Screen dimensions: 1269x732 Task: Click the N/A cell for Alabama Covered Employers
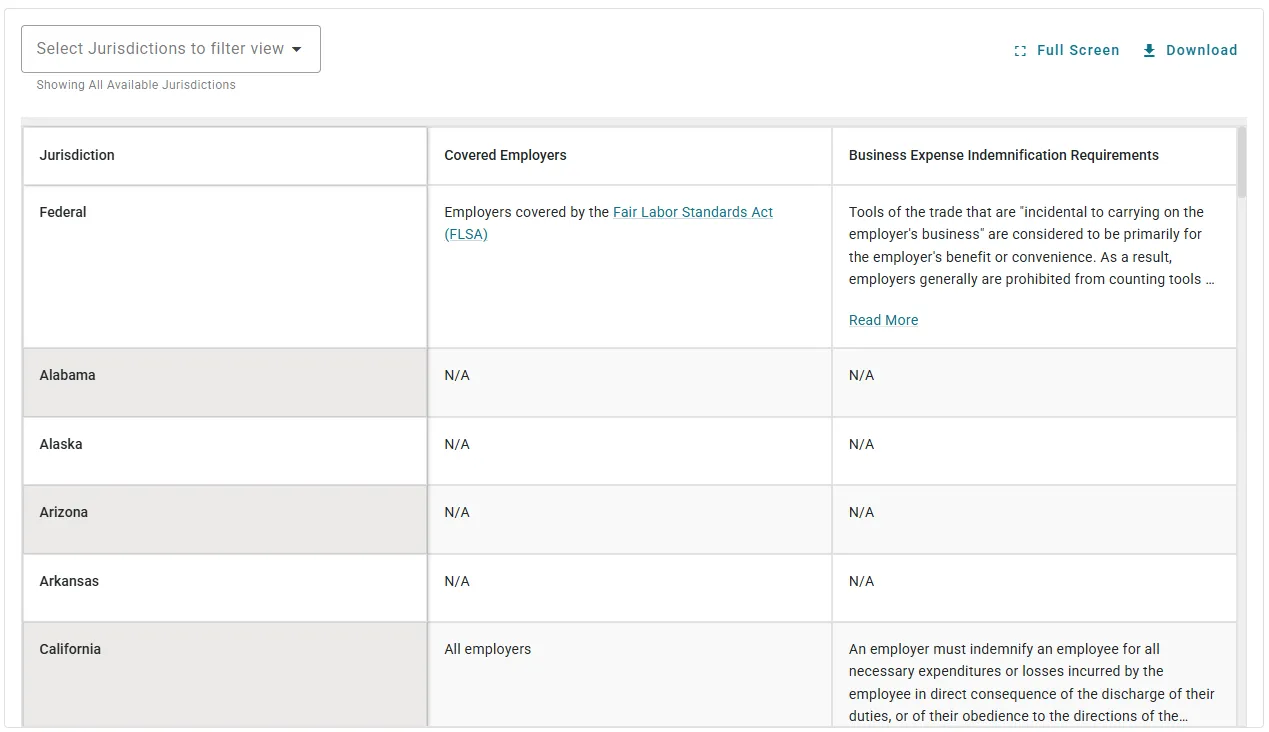(456, 375)
